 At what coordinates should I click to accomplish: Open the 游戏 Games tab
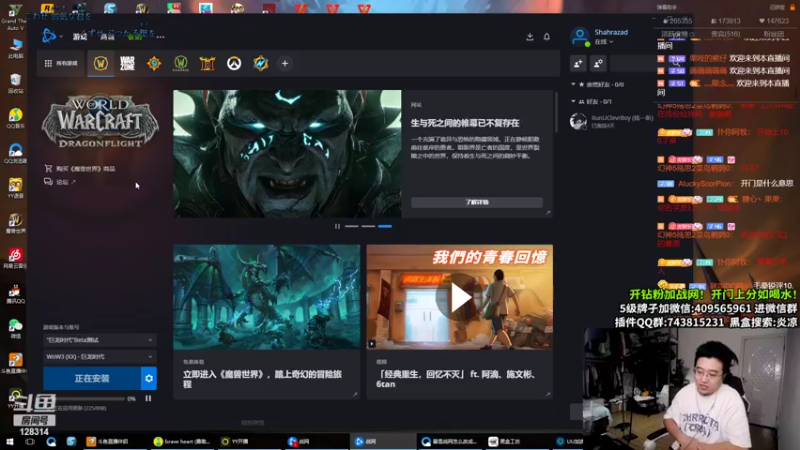click(x=80, y=37)
